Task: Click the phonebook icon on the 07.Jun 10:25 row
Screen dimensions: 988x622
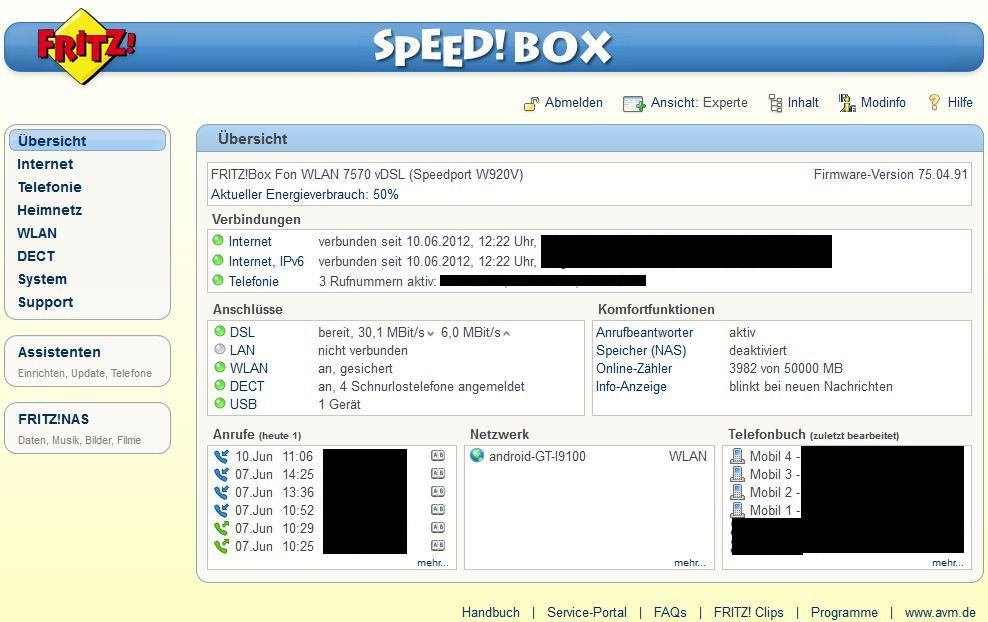Action: tap(438, 546)
